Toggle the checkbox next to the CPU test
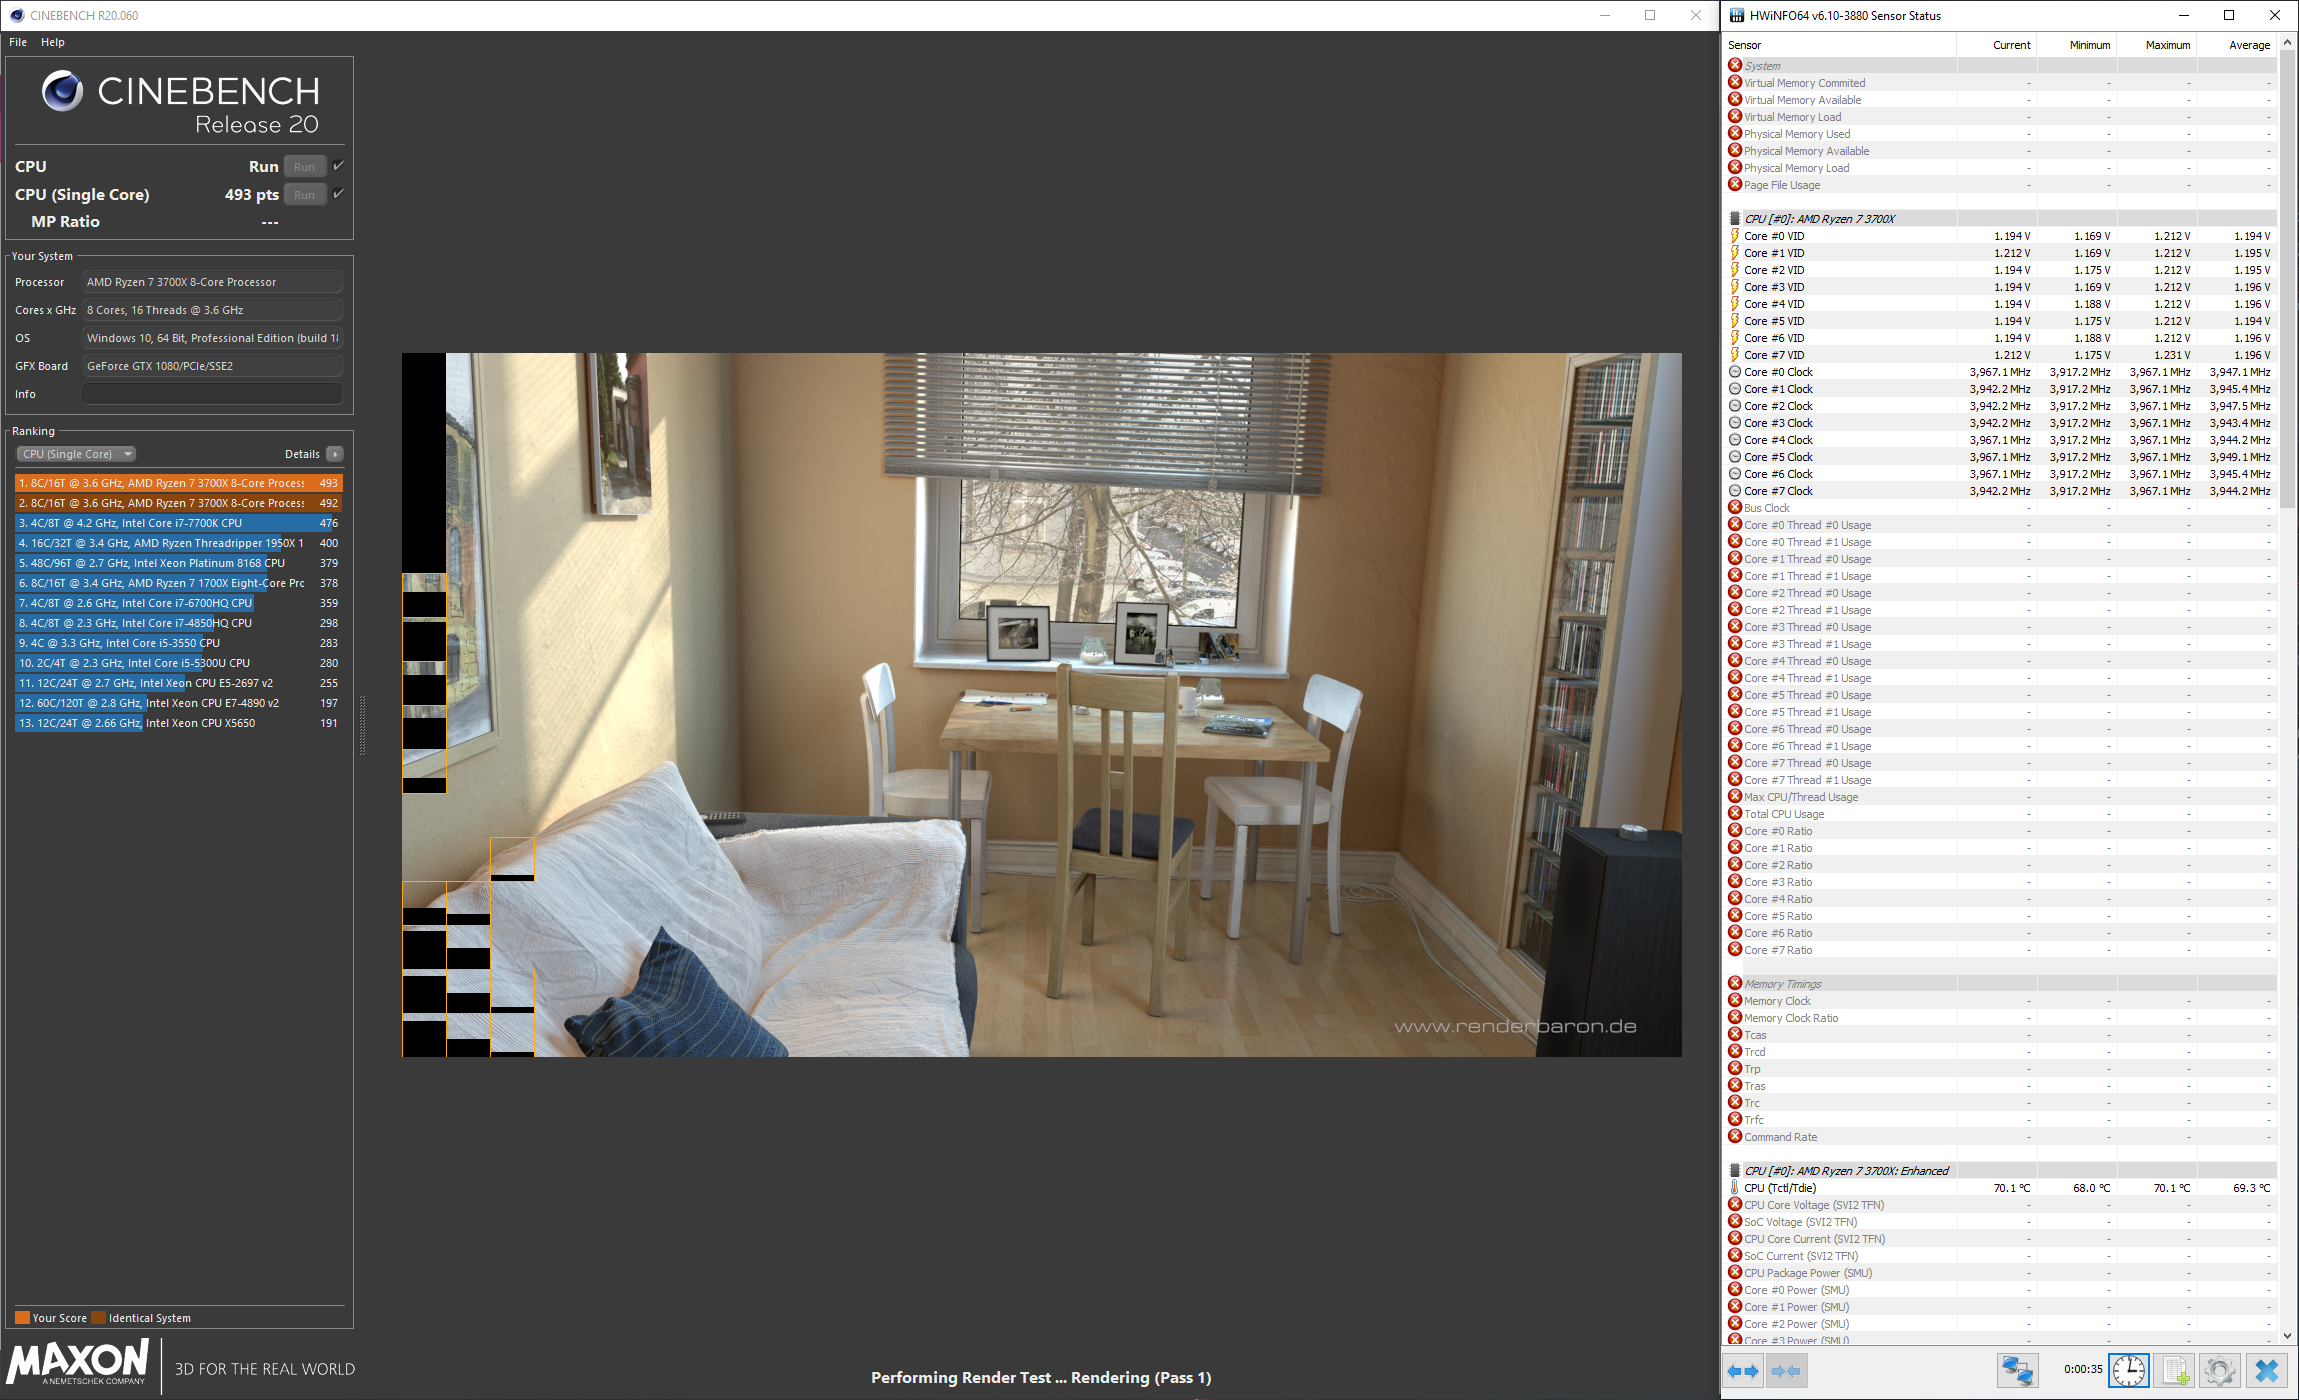2299x1400 pixels. coord(338,166)
